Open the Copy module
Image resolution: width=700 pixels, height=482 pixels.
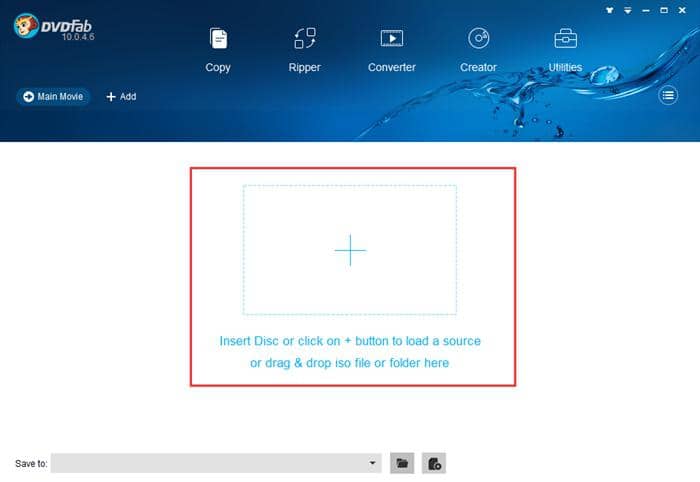pyautogui.click(x=218, y=49)
